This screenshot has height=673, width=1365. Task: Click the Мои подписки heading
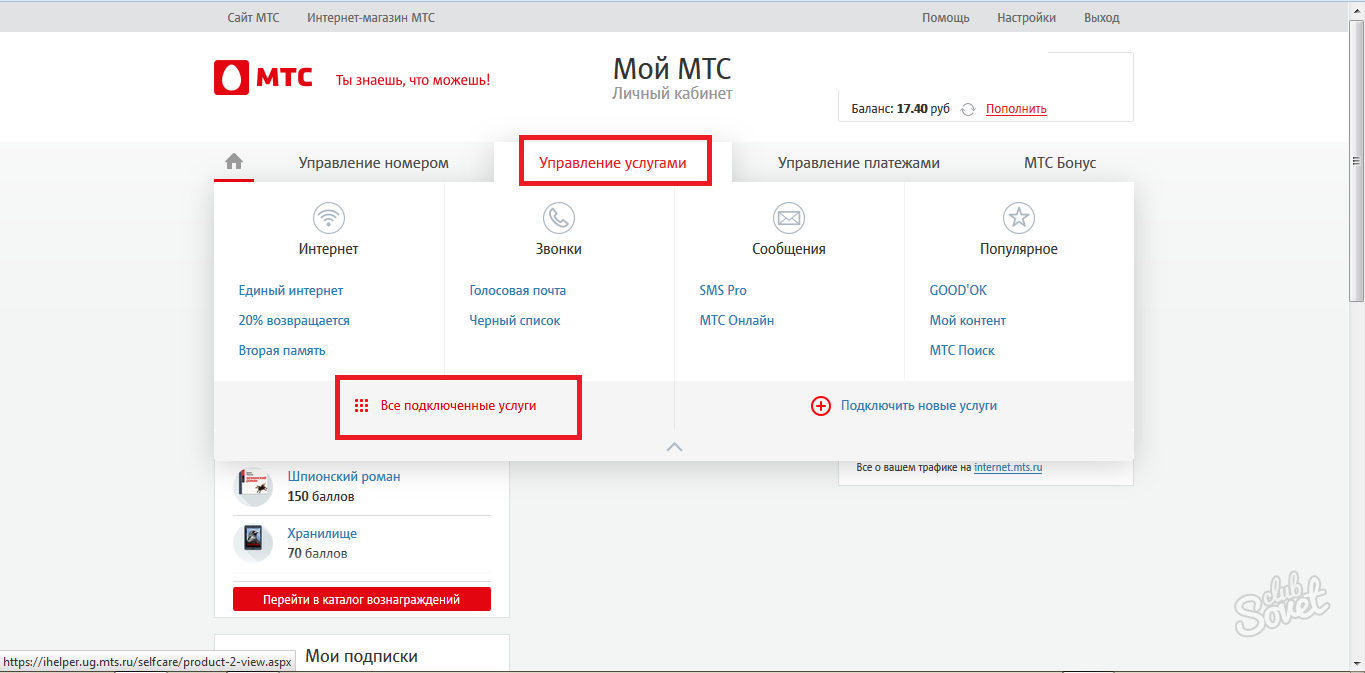(x=361, y=657)
